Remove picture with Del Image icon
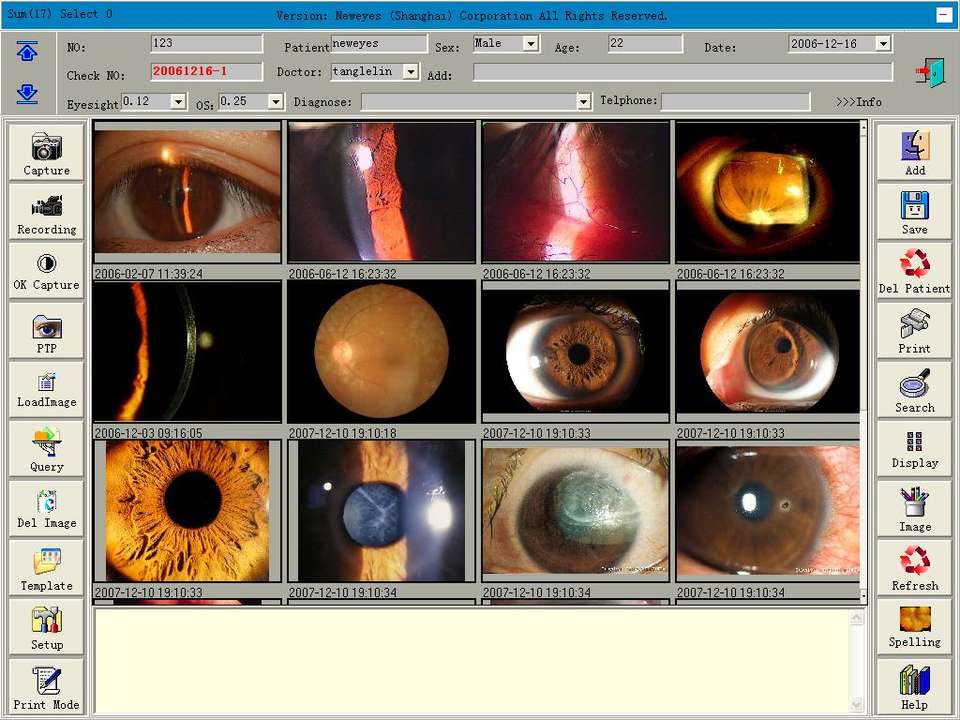The height and width of the screenshot is (720, 960). pos(47,502)
